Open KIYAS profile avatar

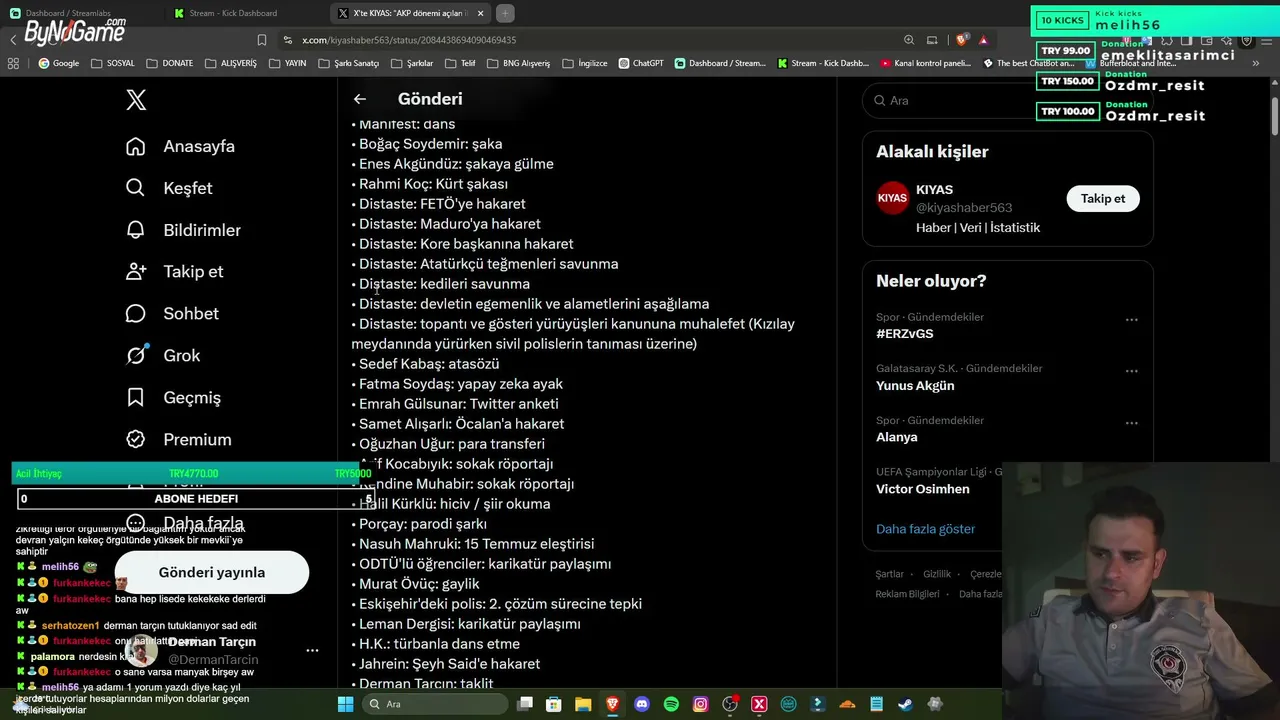892,198
